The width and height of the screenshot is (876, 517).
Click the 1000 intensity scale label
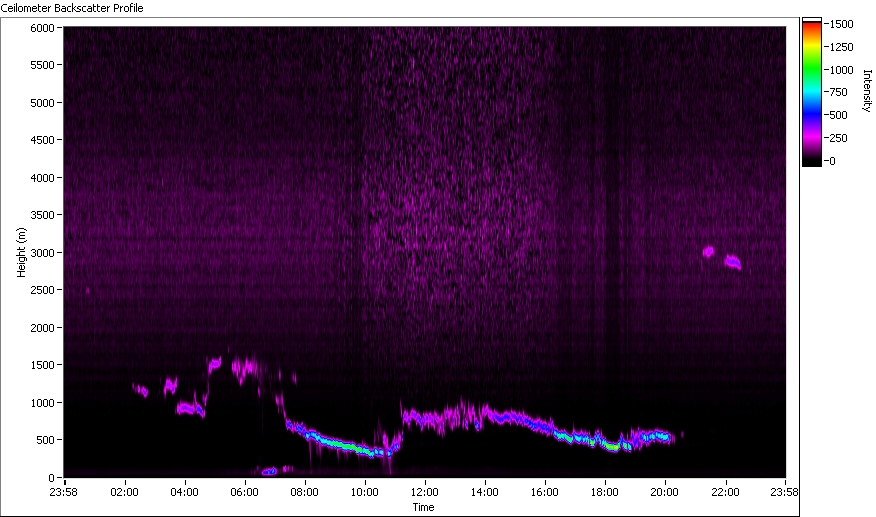click(841, 70)
